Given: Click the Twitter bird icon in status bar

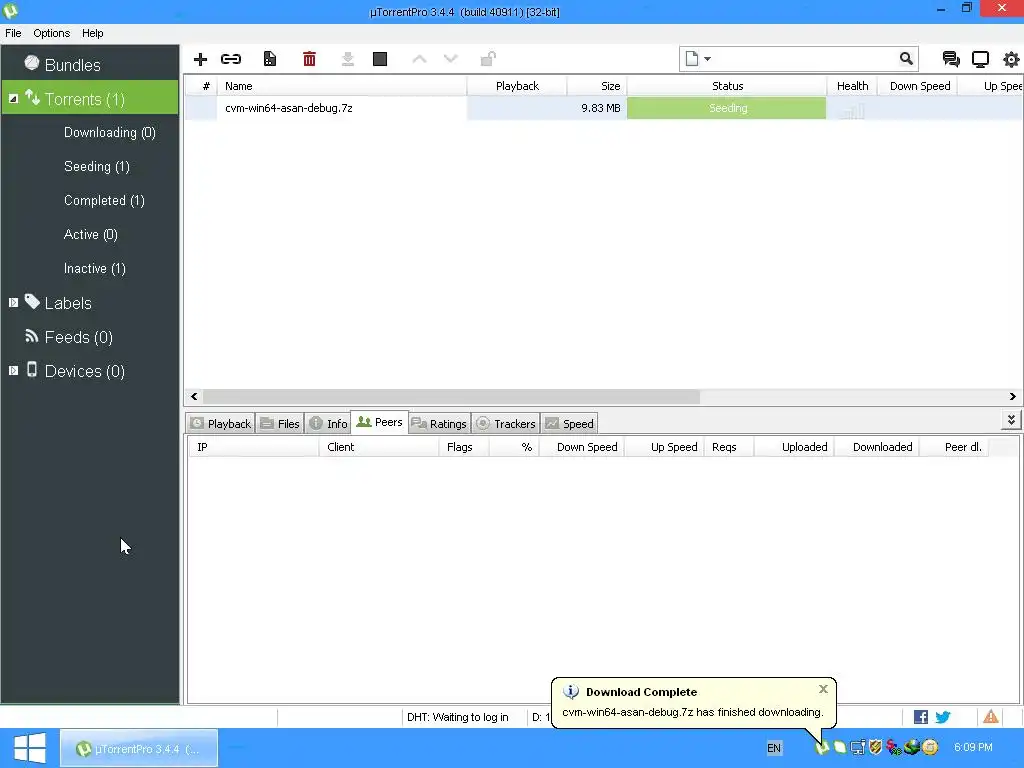Looking at the screenshot, I should tap(942, 717).
